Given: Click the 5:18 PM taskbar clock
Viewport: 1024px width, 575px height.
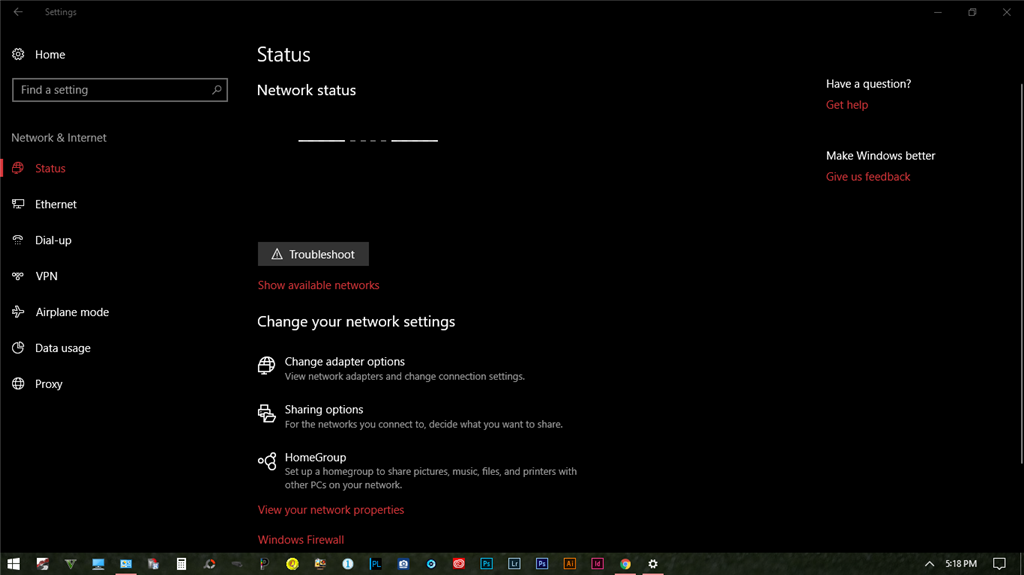Looking at the screenshot, I should tap(961, 563).
